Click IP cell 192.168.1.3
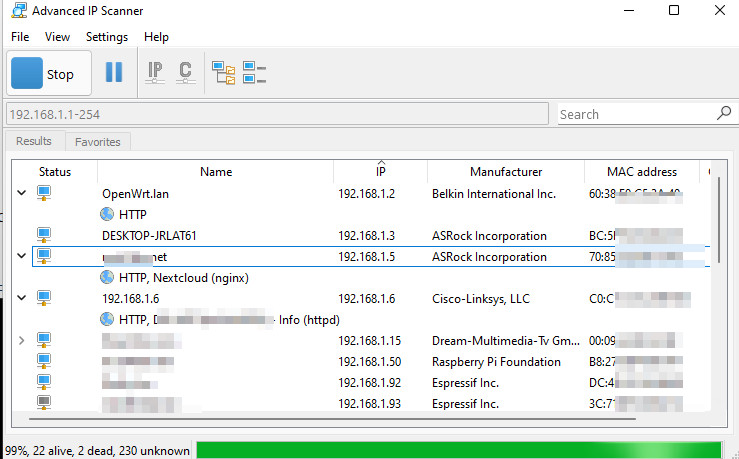Image resolution: width=739 pixels, height=459 pixels. 367,236
